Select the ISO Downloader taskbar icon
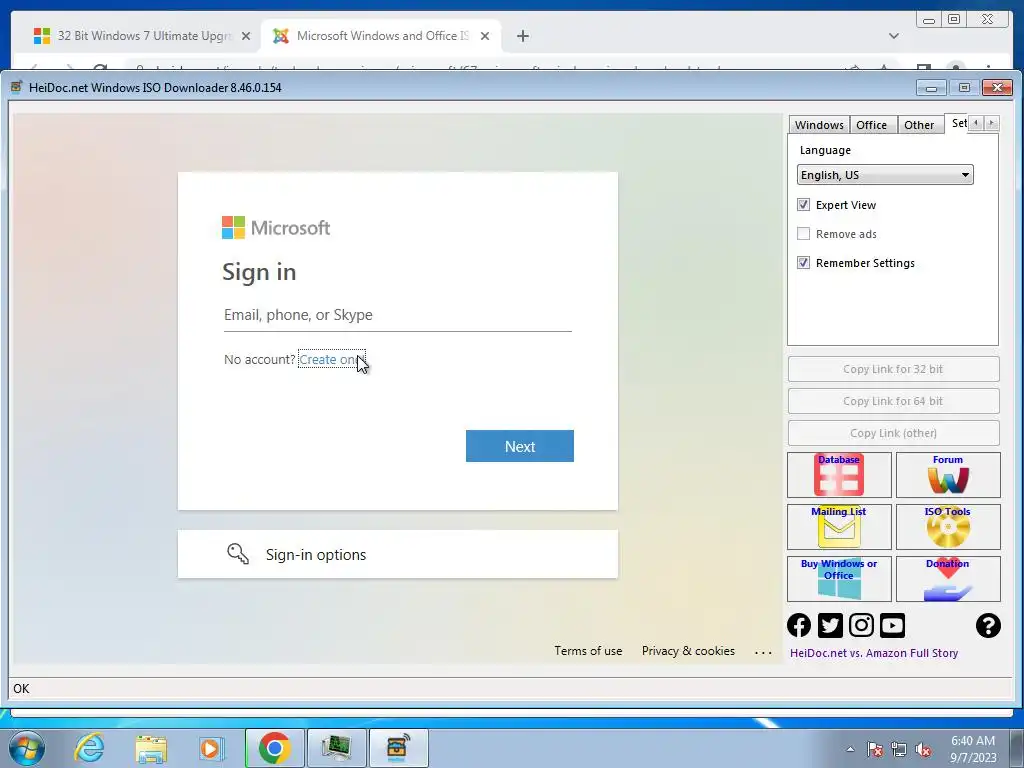Viewport: 1024px width, 768px height. click(398, 748)
